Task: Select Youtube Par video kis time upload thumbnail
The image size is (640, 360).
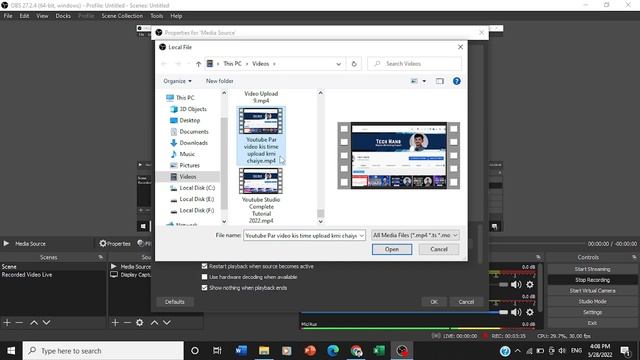Action: coord(261,121)
